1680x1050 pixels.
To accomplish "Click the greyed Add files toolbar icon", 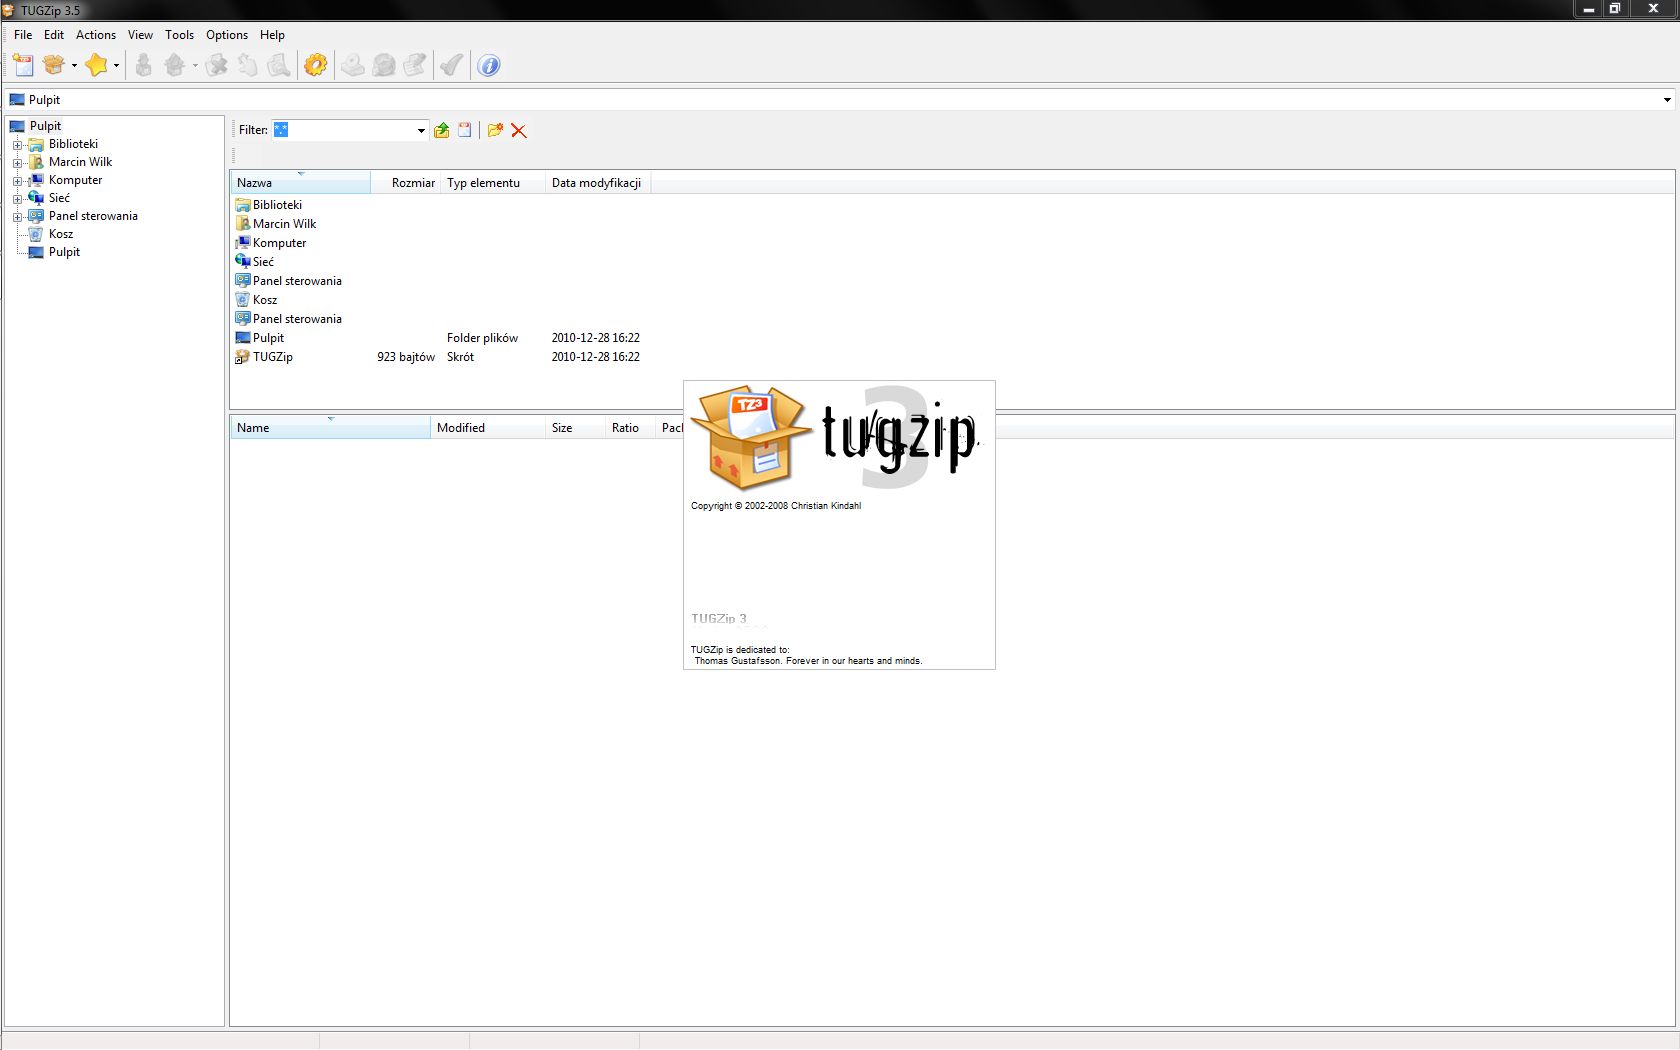I will [x=144, y=65].
